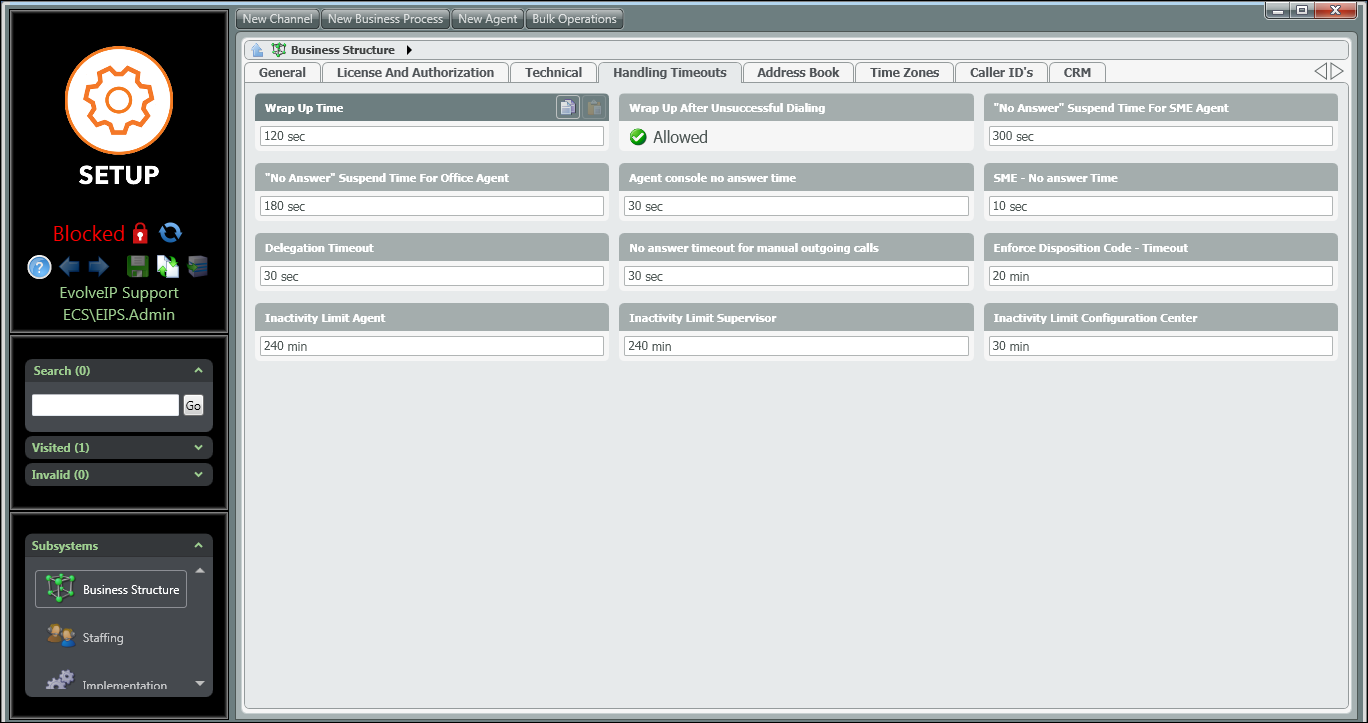Click the red Blocked lock icon
This screenshot has height=723, width=1368.
[x=140, y=233]
